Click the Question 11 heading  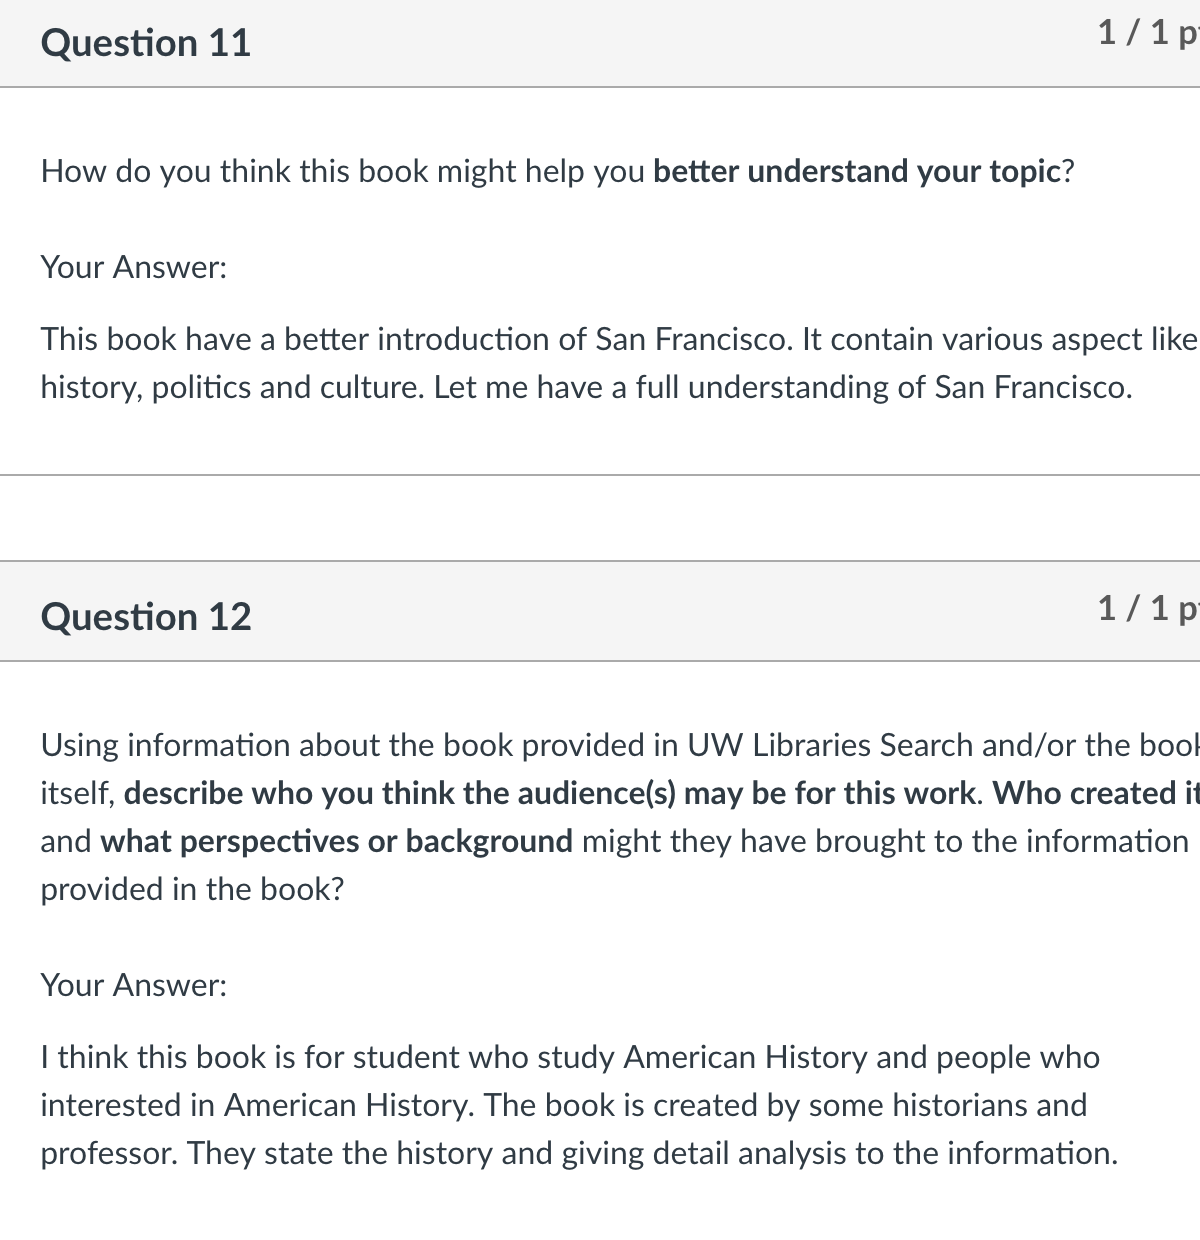point(146,43)
